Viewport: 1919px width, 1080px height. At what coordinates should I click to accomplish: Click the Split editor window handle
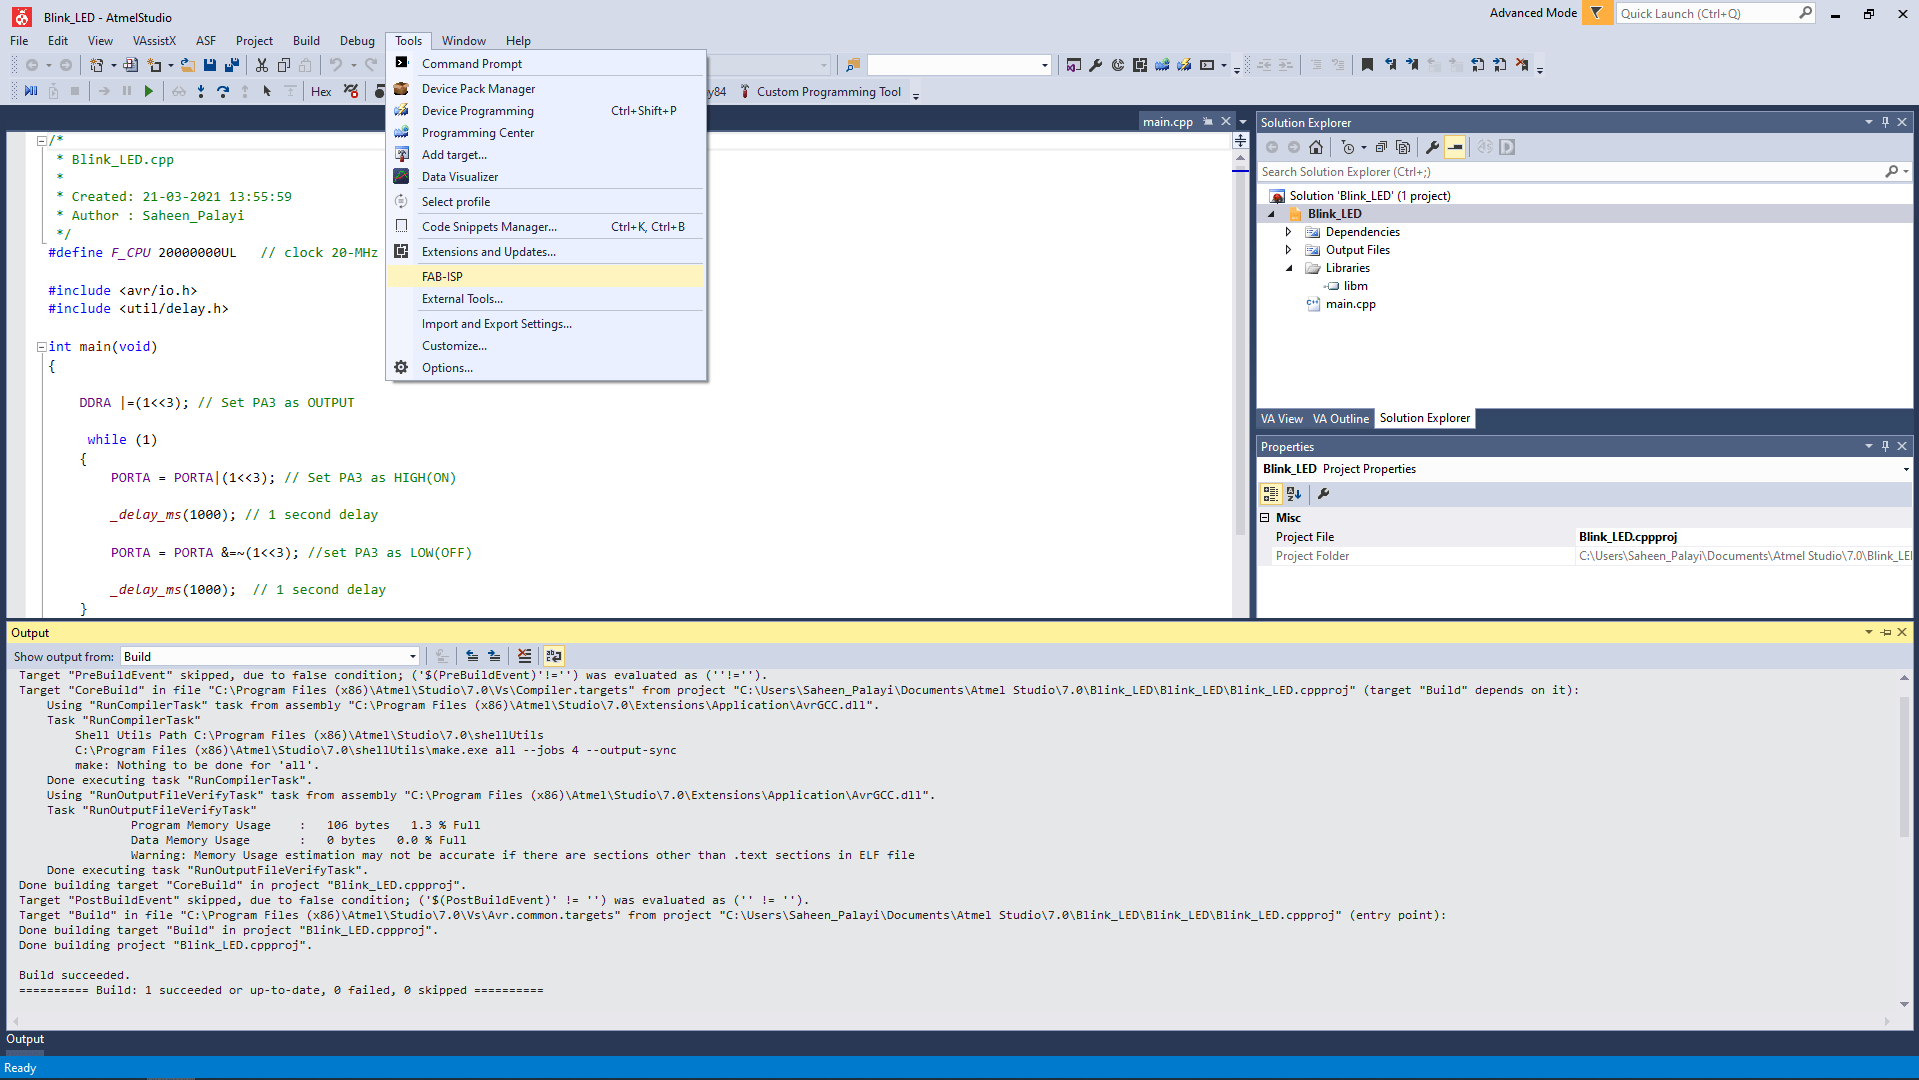(1240, 141)
